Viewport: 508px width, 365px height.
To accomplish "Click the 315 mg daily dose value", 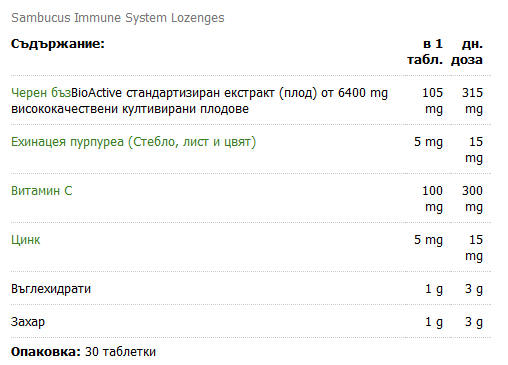I will 472,101.
